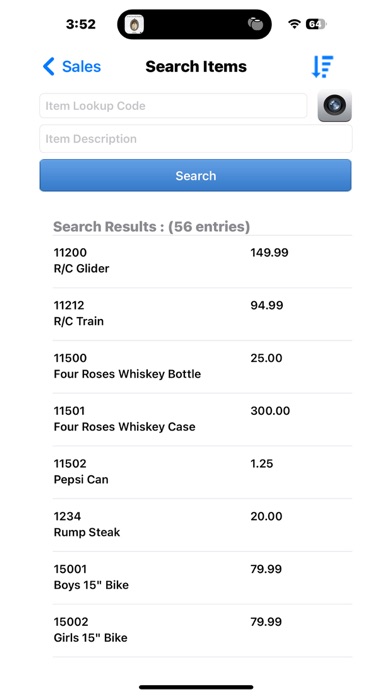Select the R/C Train entry

[x=202, y=314]
